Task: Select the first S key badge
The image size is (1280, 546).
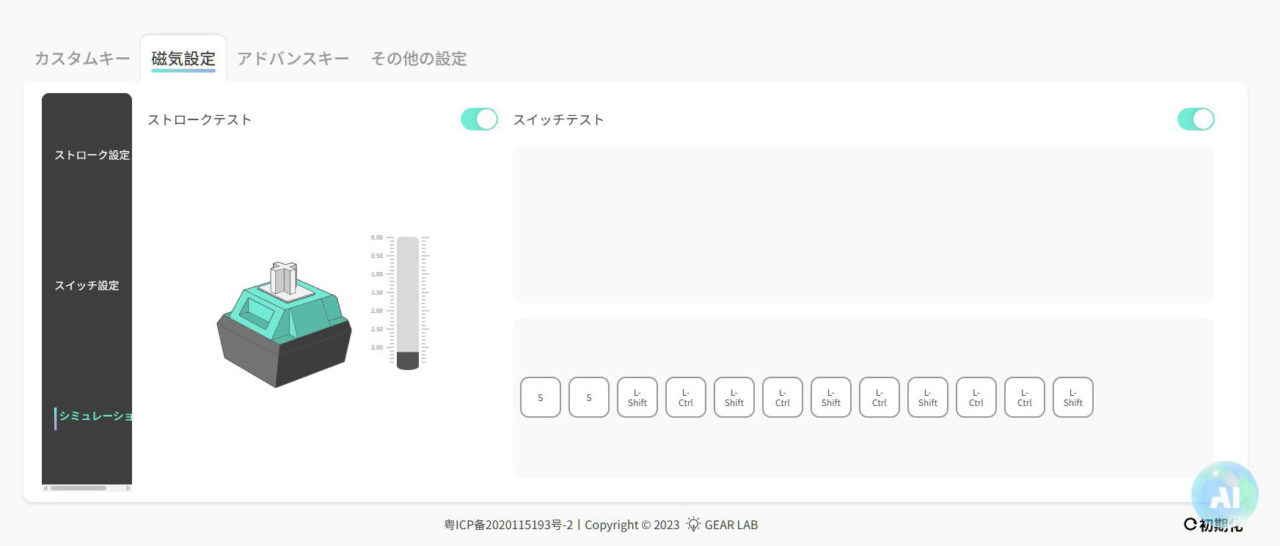Action: pos(540,397)
